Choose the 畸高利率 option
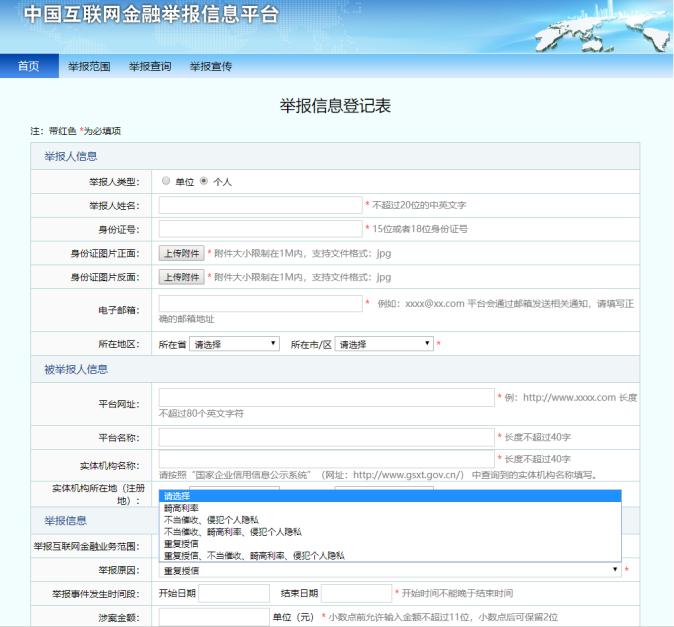The width and height of the screenshot is (674, 627). (390, 508)
